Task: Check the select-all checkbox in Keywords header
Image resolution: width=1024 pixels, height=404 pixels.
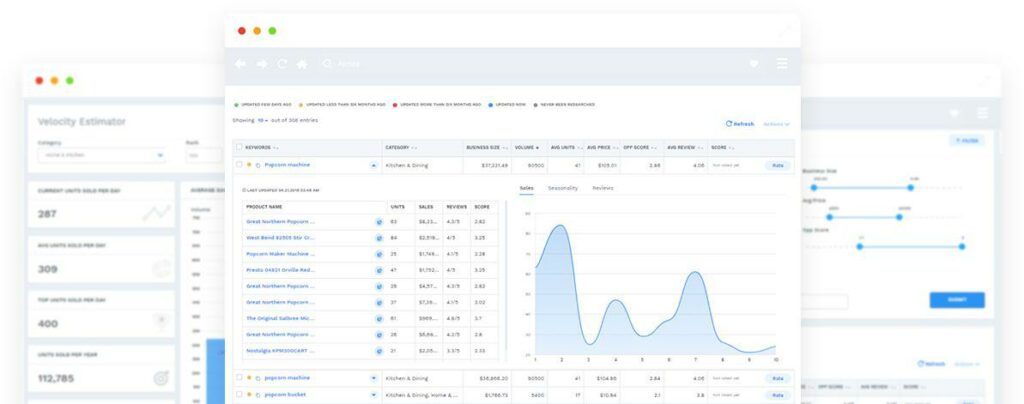Action: [x=239, y=148]
